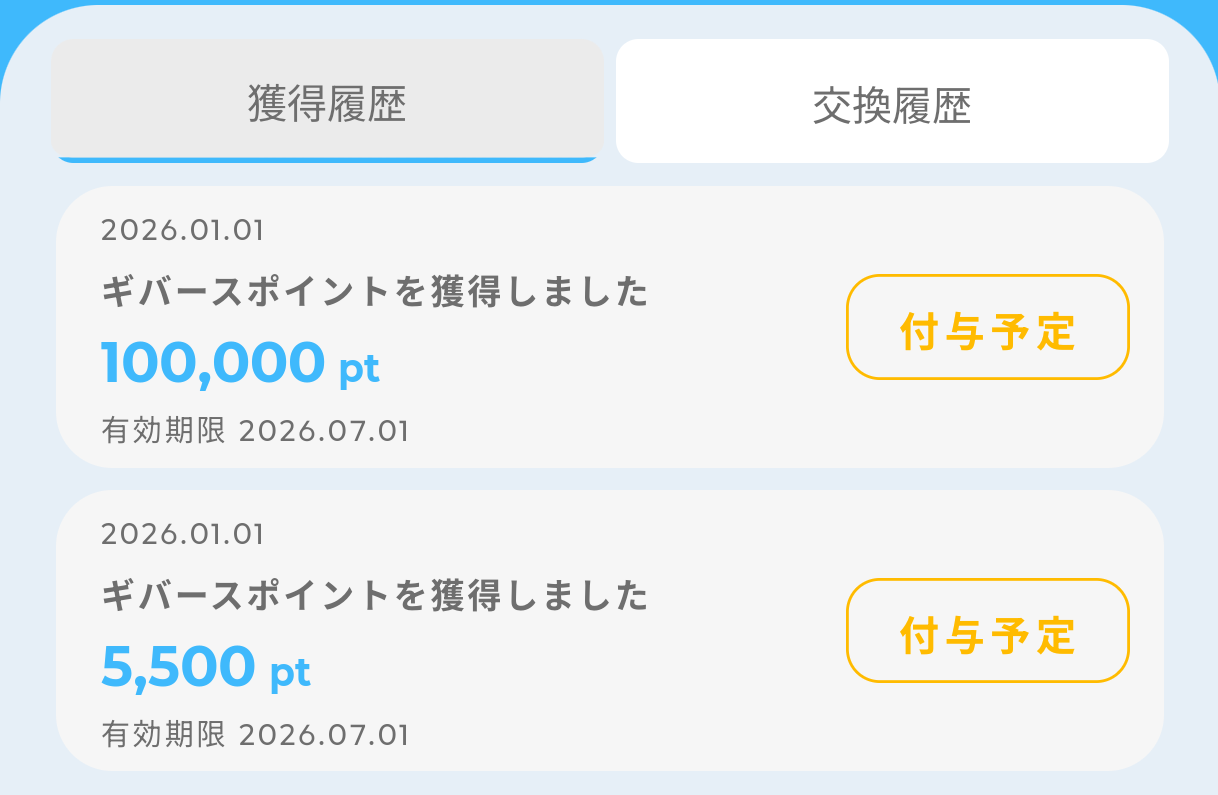Click 付与予定 button for 100,000 pt entry
1218x795 pixels.
point(987,328)
